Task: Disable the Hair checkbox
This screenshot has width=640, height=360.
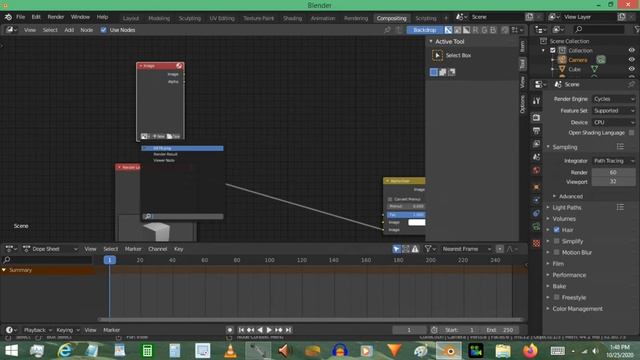Action: [x=556, y=230]
